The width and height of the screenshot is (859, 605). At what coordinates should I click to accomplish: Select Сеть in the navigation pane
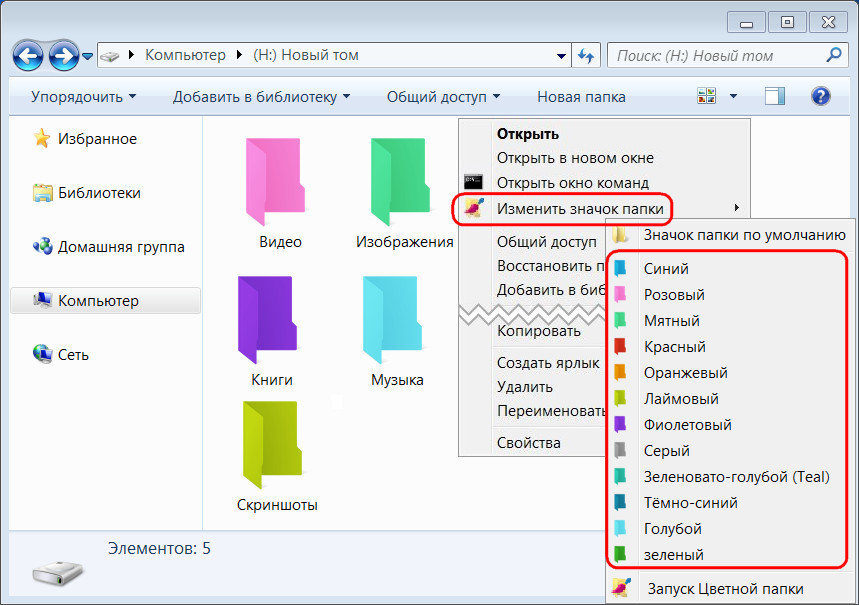coord(60,355)
